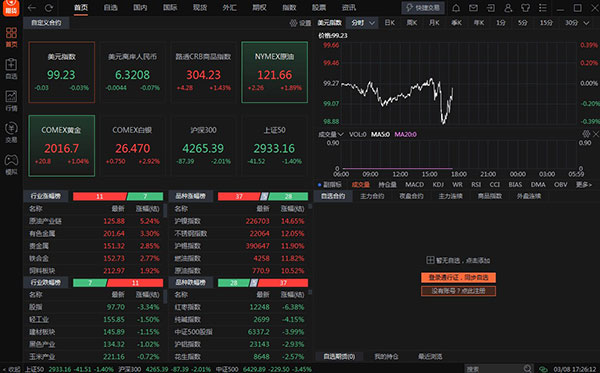Select 持仓量 sub-indicator

pos(387,185)
